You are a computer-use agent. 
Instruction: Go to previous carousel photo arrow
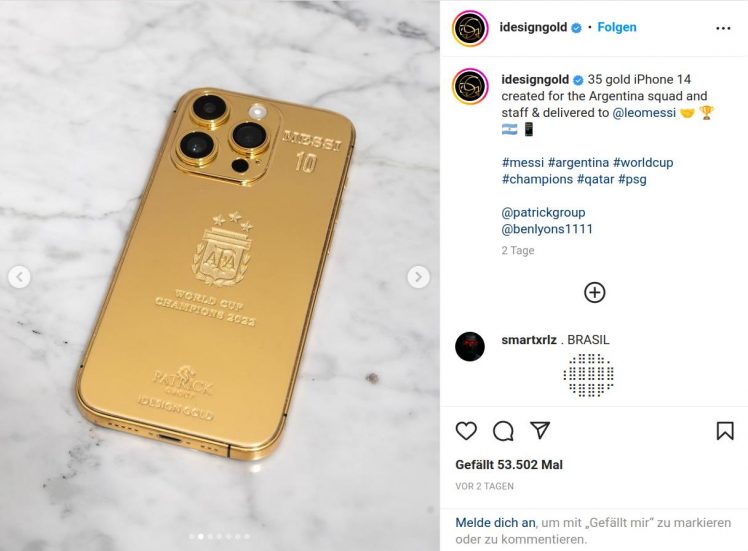tap(20, 277)
